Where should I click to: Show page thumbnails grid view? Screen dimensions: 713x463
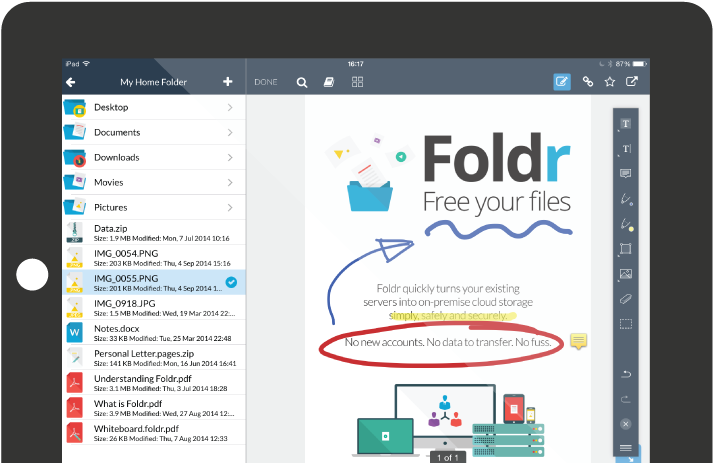(357, 82)
